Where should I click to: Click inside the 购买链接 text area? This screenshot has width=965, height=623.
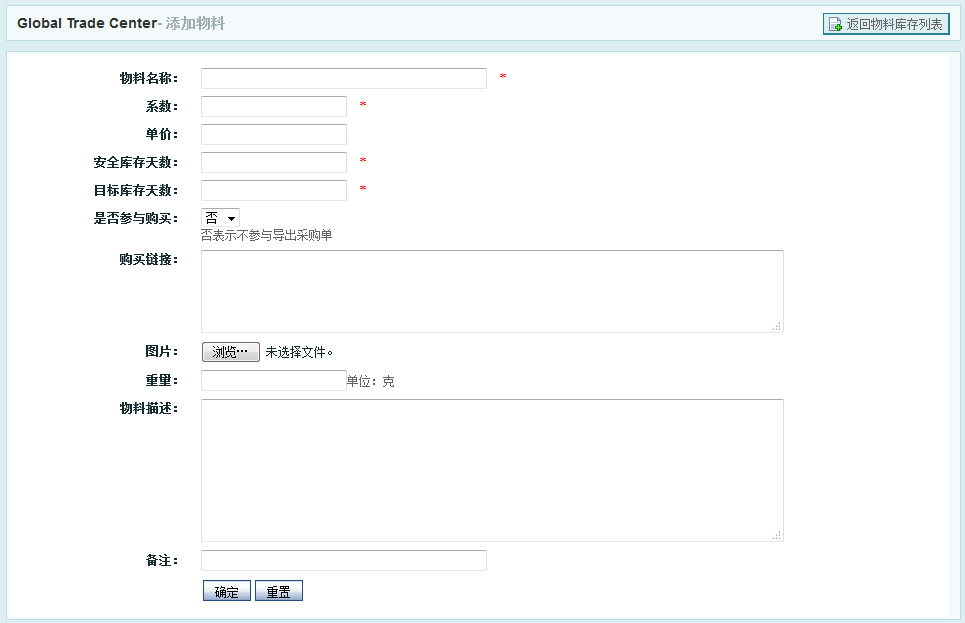tap(492, 291)
